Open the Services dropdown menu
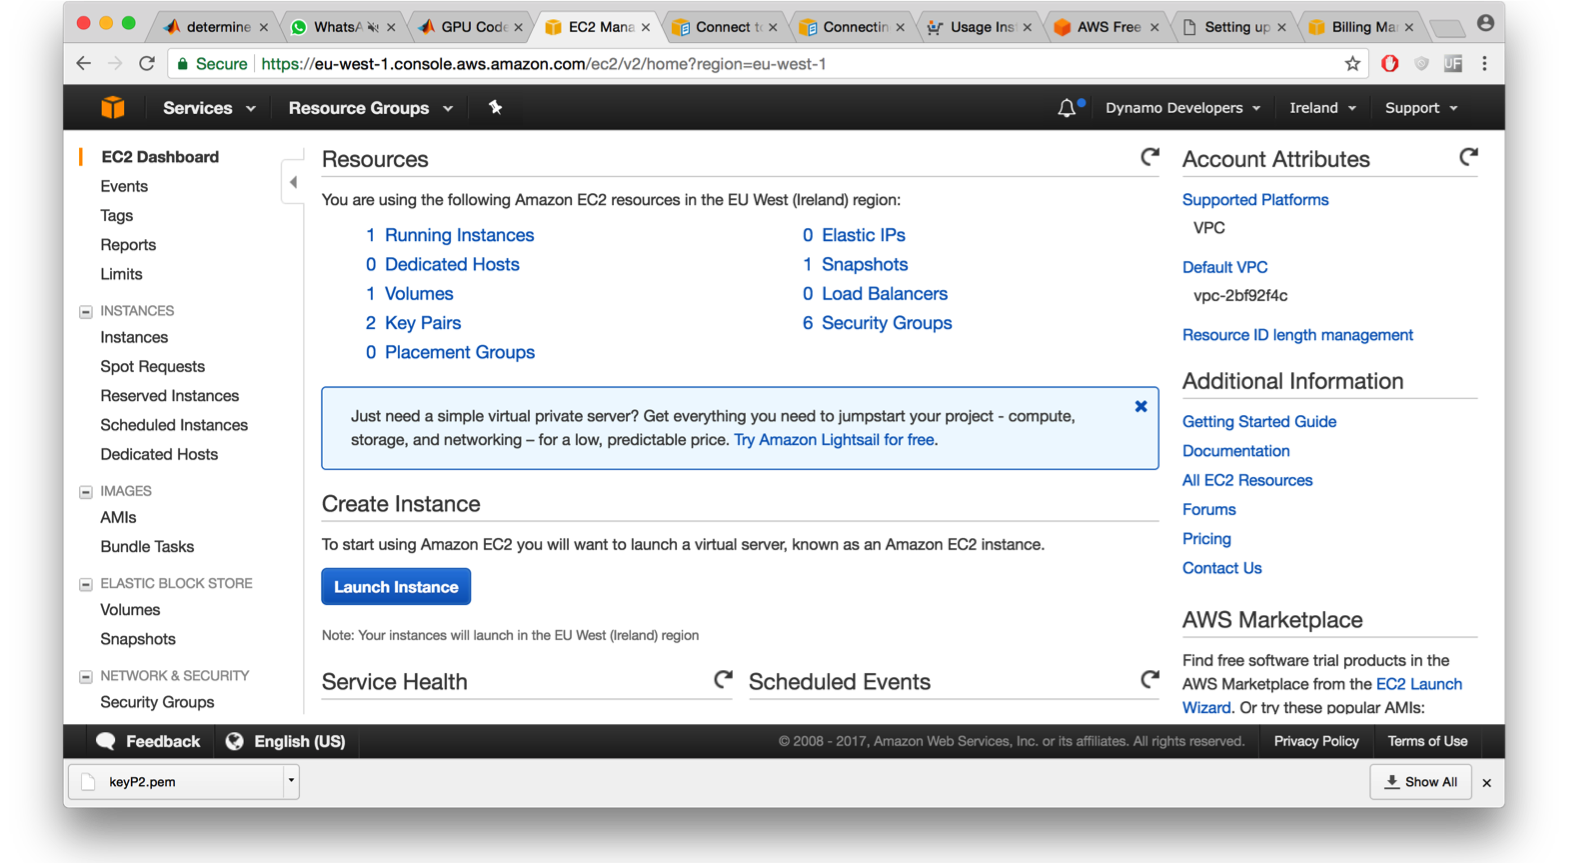The height and width of the screenshot is (863, 1569). [x=209, y=108]
